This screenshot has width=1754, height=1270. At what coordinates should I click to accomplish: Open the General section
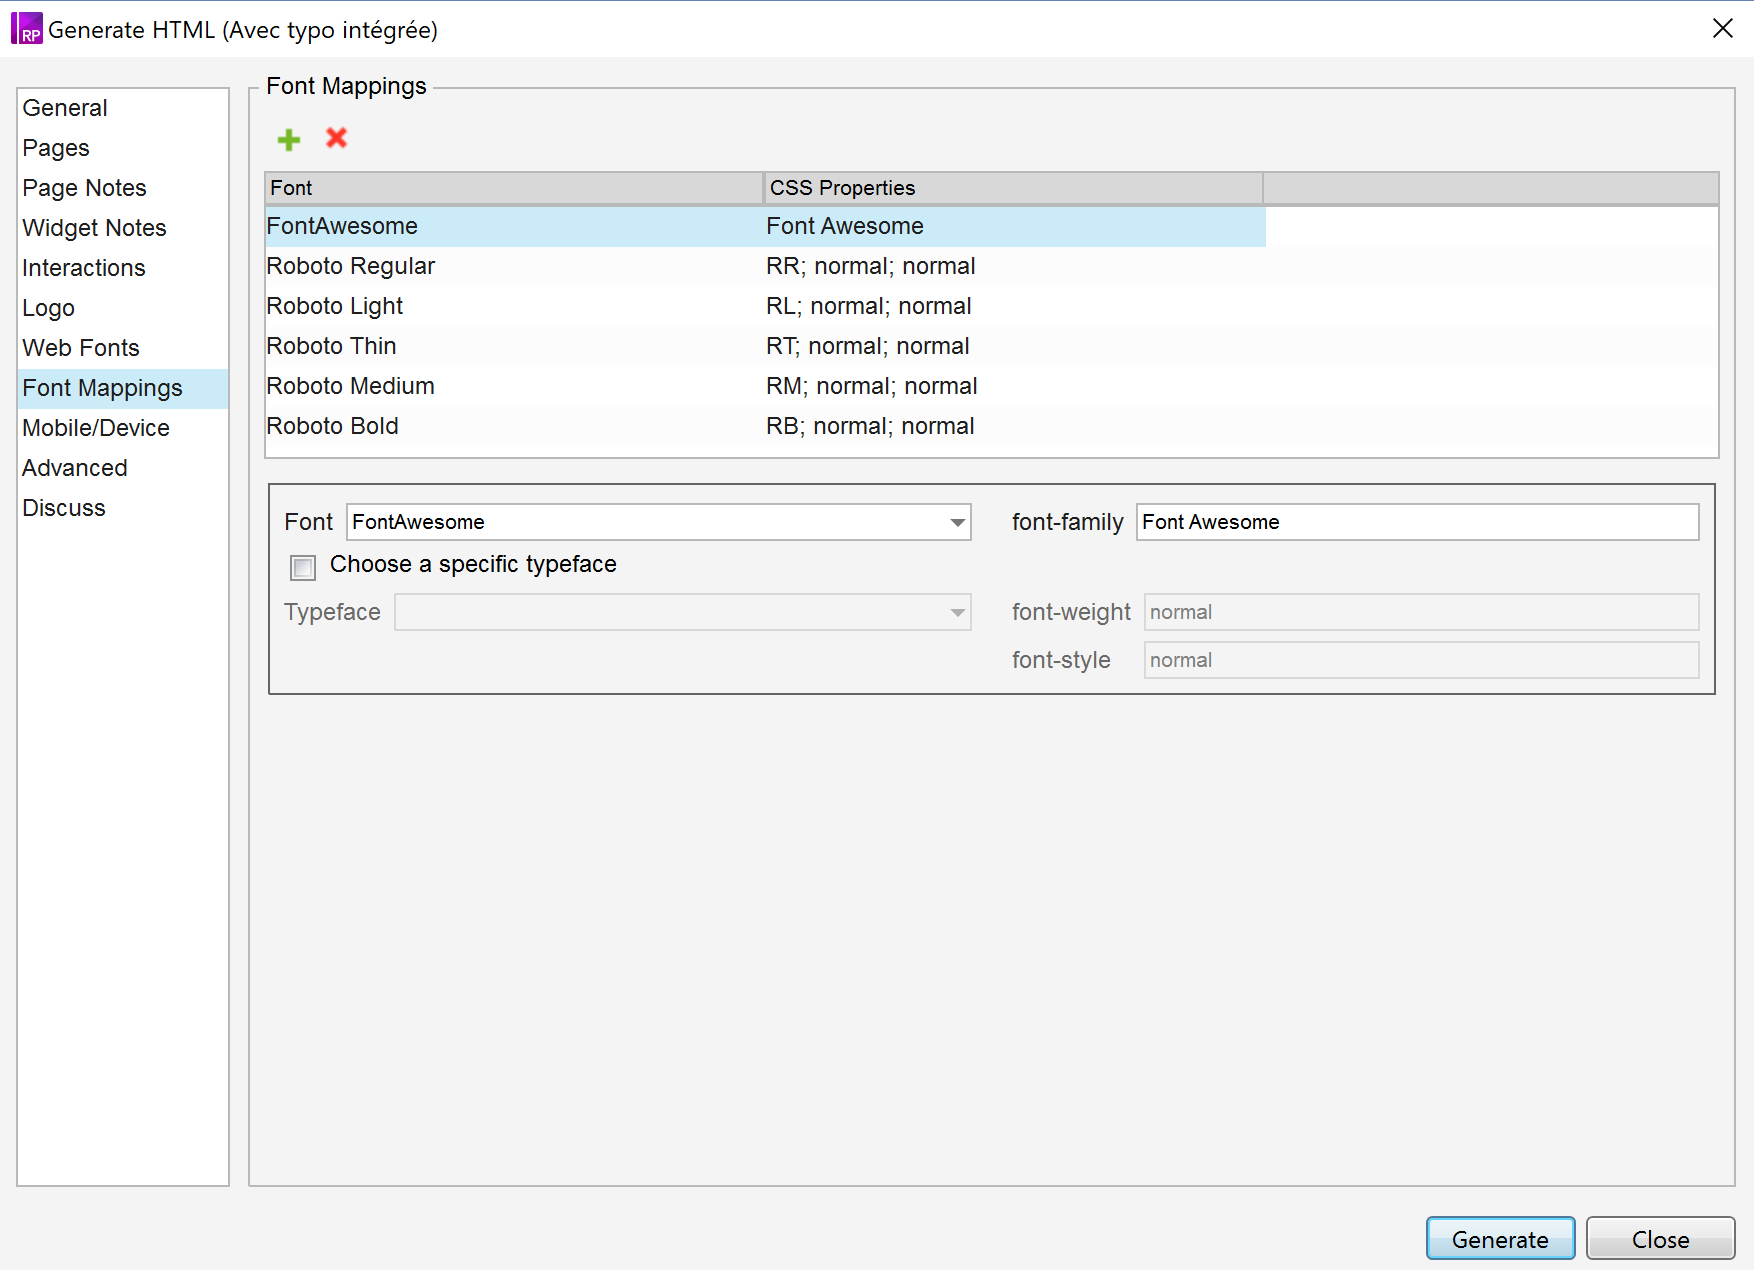click(x=64, y=107)
